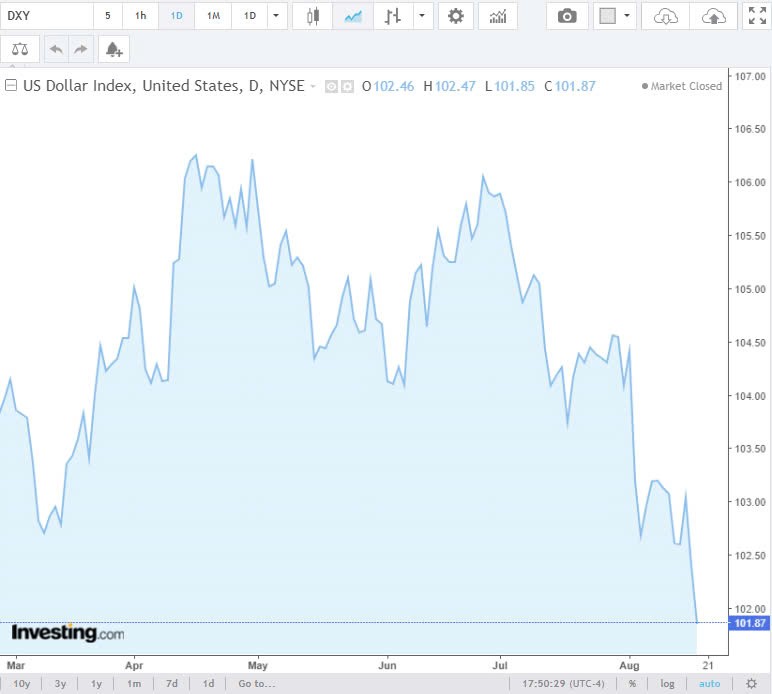Toggle auto scale mode

(x=709, y=684)
